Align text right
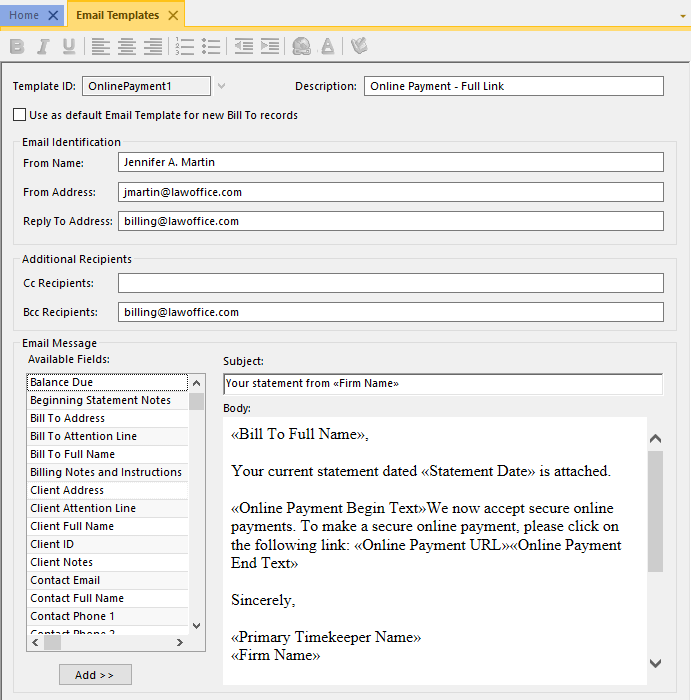Screen dimensions: 692x700 (x=153, y=46)
